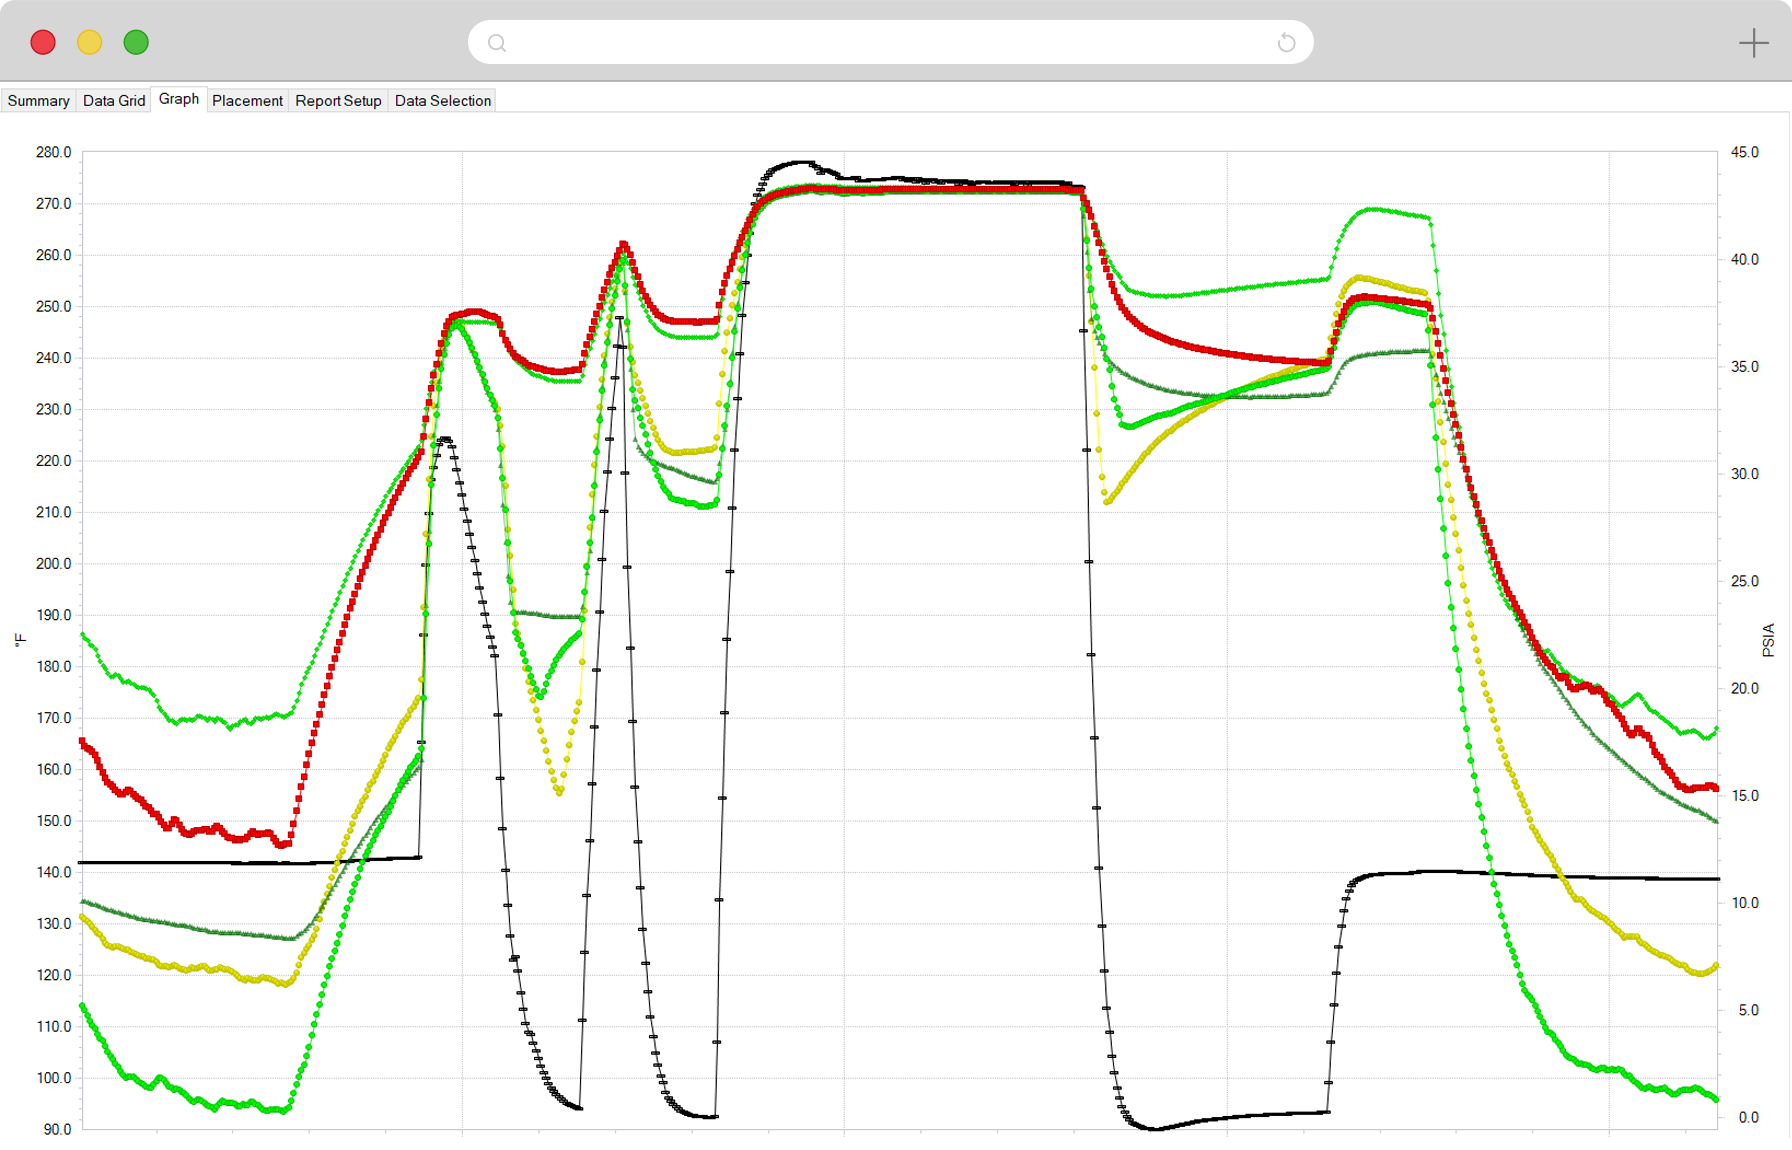Click the °F axis title
1792x1150 pixels.
click(x=20, y=640)
